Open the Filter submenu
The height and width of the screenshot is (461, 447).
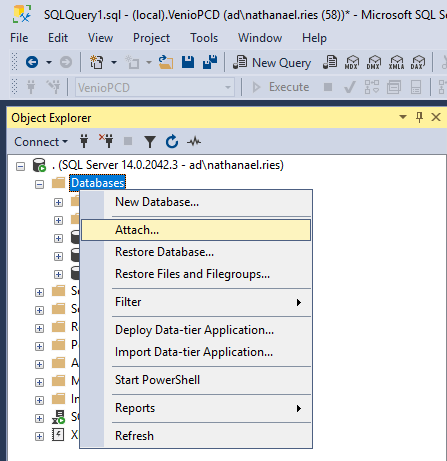(x=196, y=302)
